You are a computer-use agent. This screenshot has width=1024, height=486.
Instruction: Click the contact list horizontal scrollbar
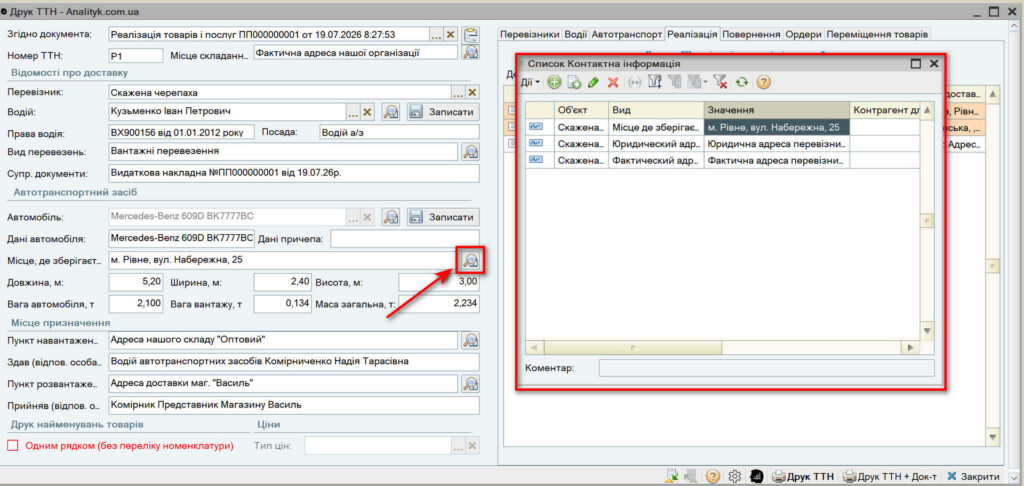[x=722, y=348]
